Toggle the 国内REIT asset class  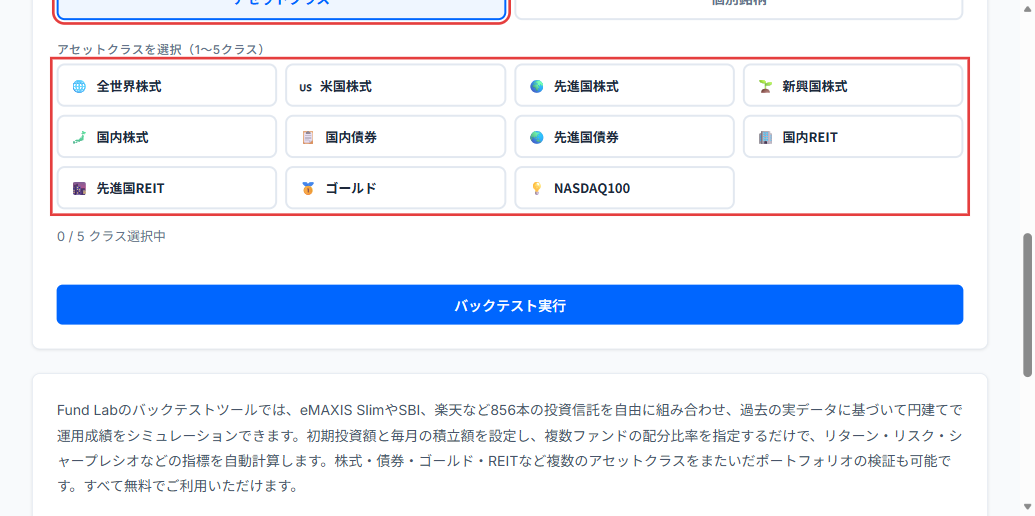pyautogui.click(x=853, y=137)
